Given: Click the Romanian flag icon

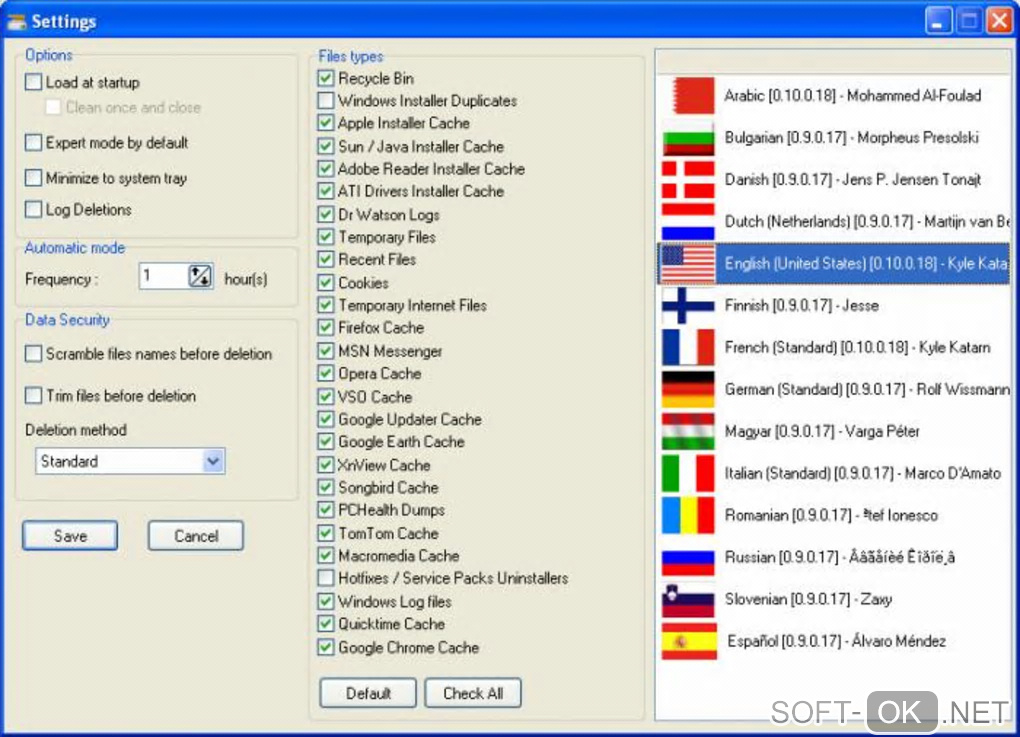Looking at the screenshot, I should [688, 515].
